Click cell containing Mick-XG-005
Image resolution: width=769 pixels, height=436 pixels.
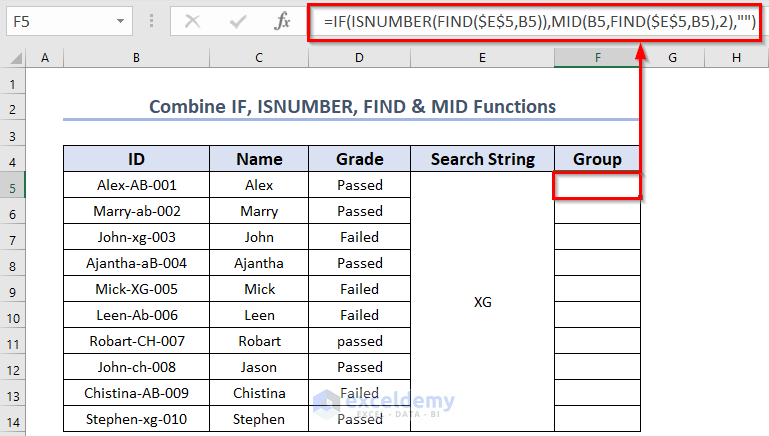136,289
